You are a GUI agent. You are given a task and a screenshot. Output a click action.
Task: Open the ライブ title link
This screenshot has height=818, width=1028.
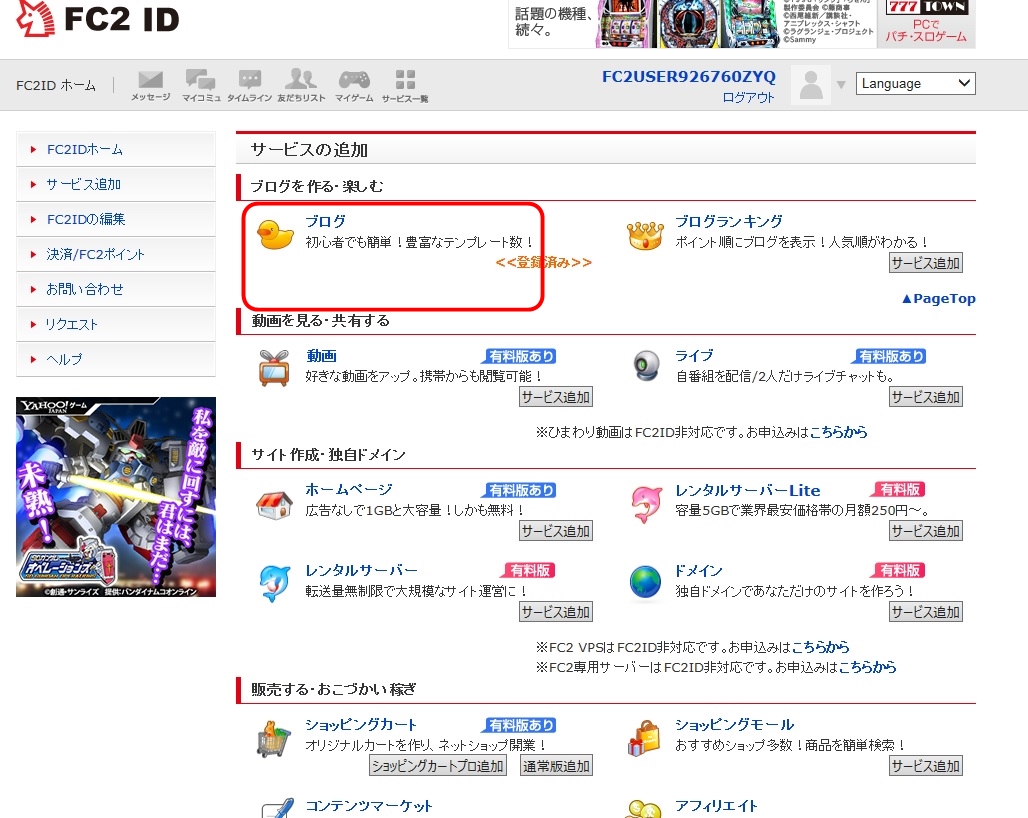[694, 356]
